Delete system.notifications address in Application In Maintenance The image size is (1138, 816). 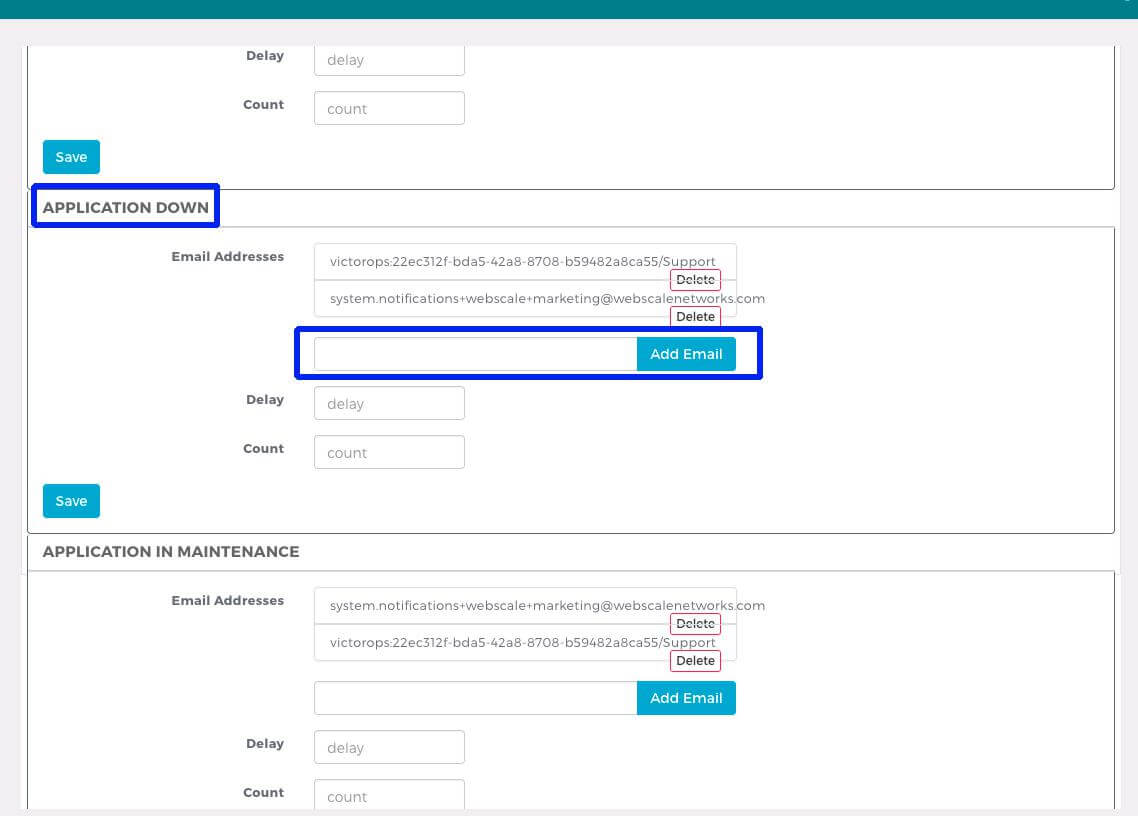(x=695, y=624)
